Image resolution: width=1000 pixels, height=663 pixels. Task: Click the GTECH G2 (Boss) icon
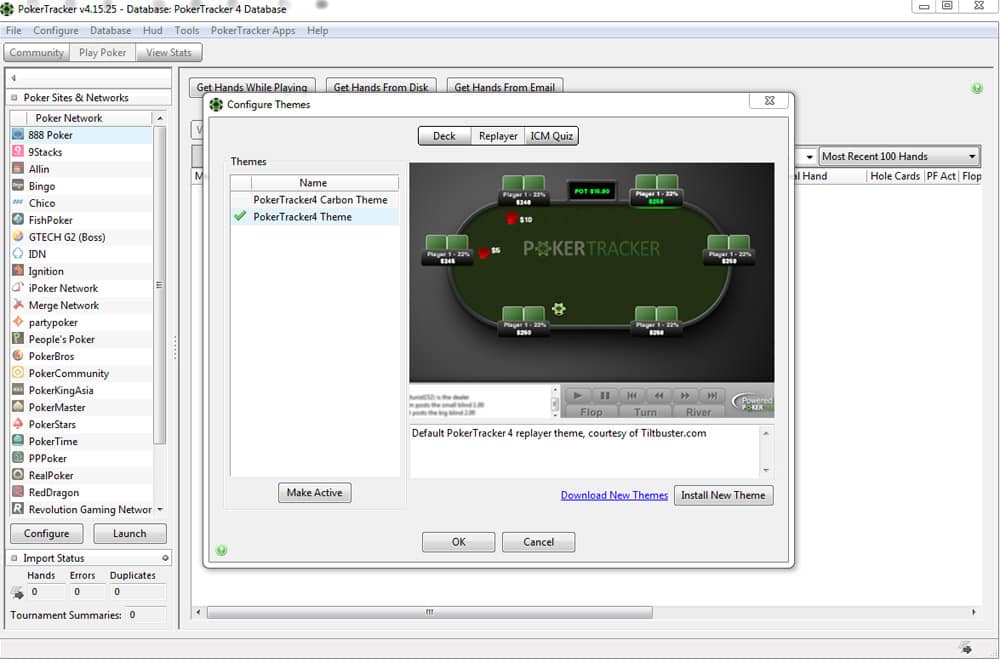click(18, 237)
